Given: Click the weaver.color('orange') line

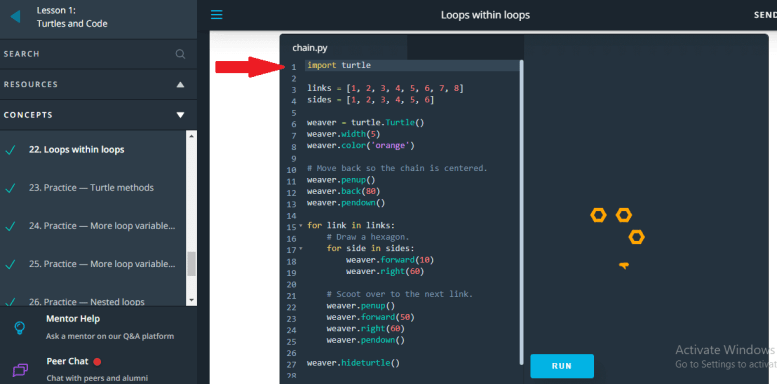Looking at the screenshot, I should [361, 146].
